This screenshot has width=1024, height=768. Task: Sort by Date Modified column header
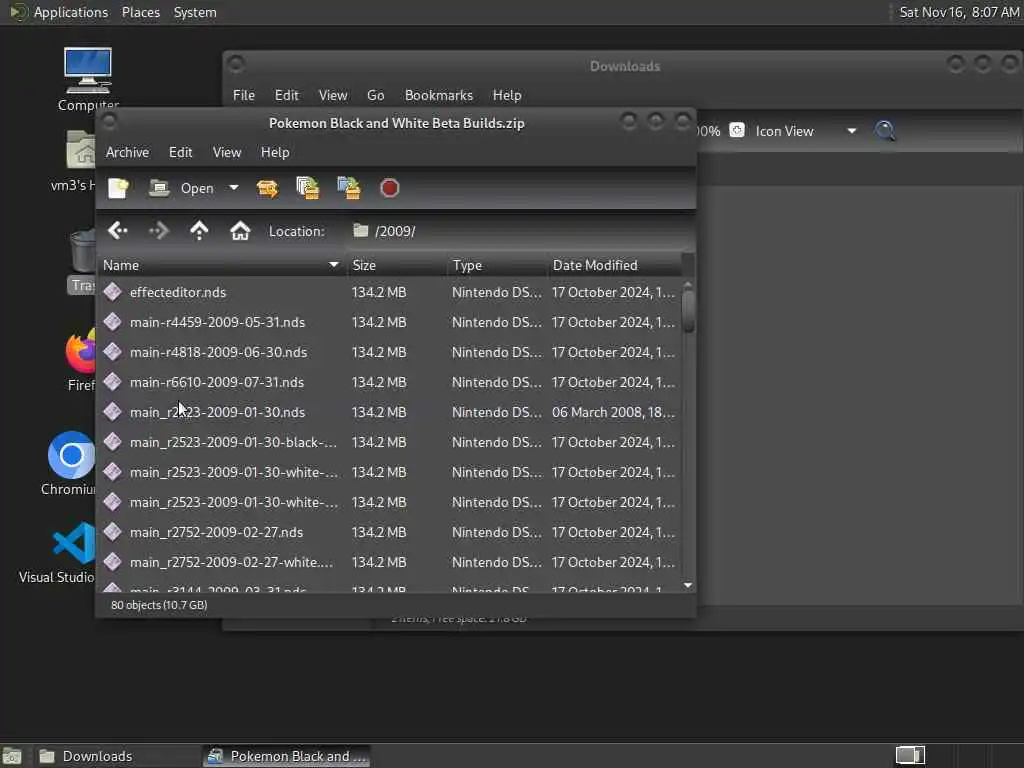pyautogui.click(x=614, y=265)
